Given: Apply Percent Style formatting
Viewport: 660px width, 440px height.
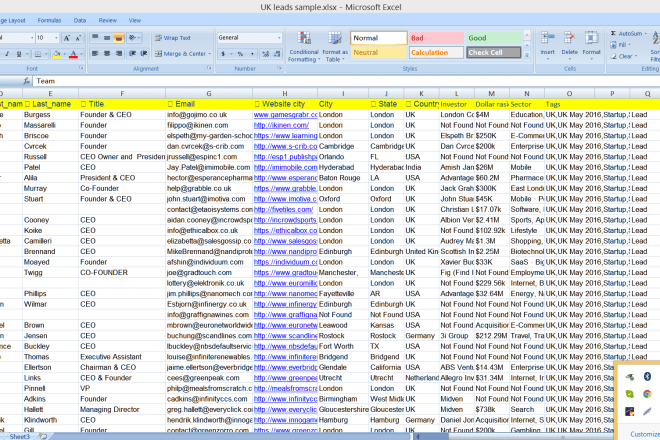Looking at the screenshot, I should click(x=240, y=54).
